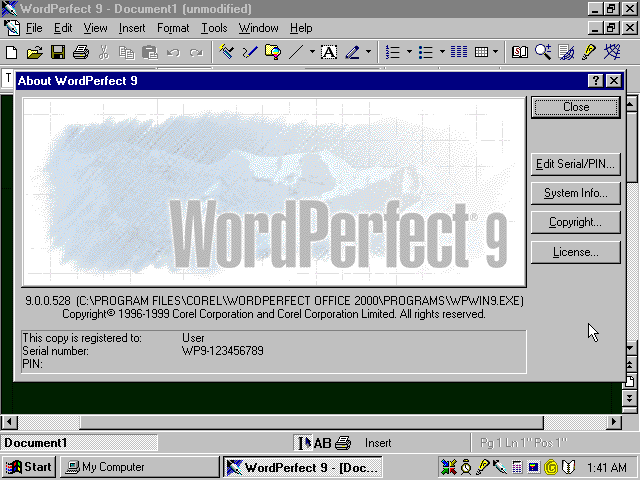Switch to My Computer taskbar button
Screen dimensions: 640x480
[140, 467]
